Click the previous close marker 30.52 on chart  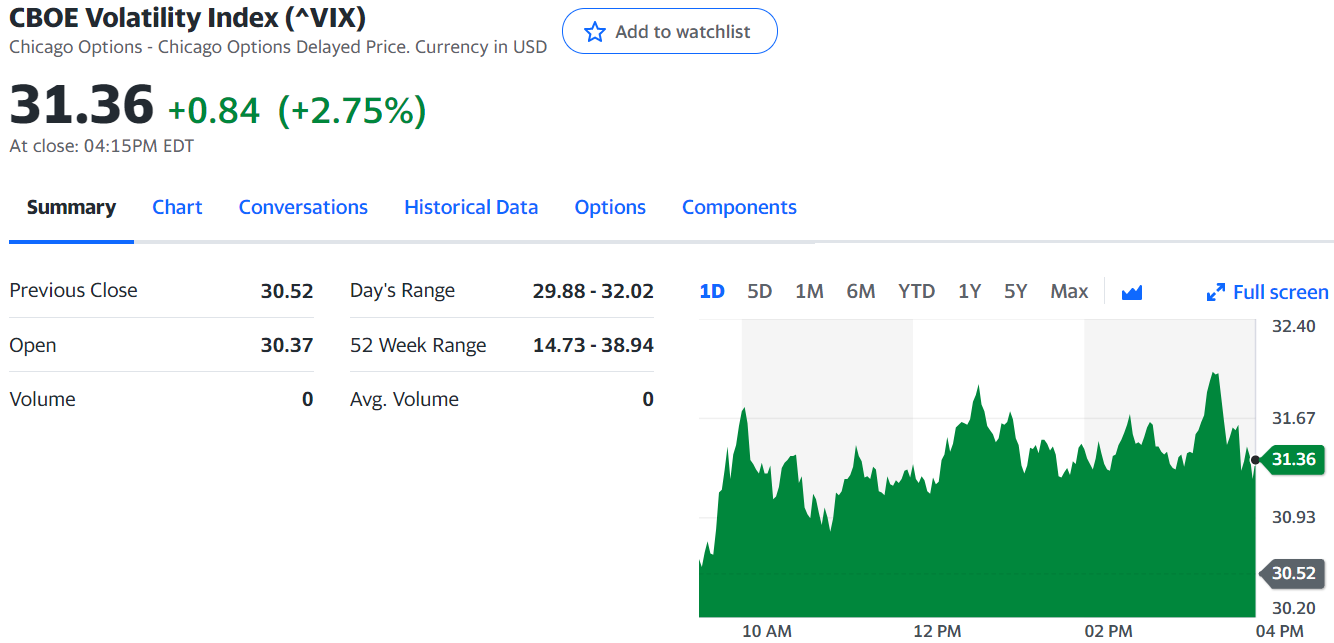point(1293,573)
